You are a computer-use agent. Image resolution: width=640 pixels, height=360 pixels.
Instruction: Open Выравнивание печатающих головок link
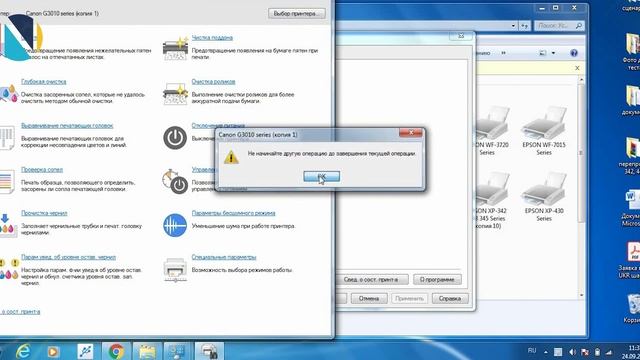(x=67, y=126)
